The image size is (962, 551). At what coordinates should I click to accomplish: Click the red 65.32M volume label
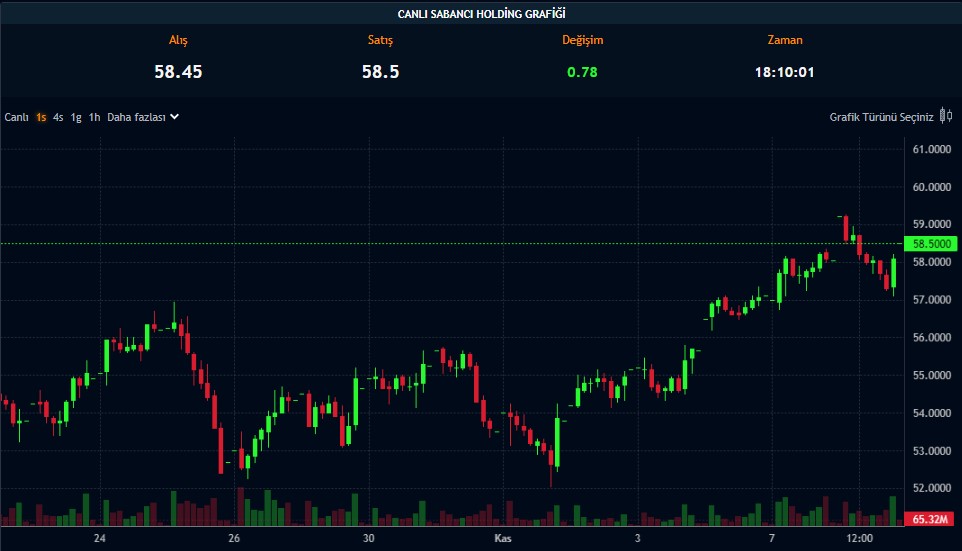coord(929,519)
